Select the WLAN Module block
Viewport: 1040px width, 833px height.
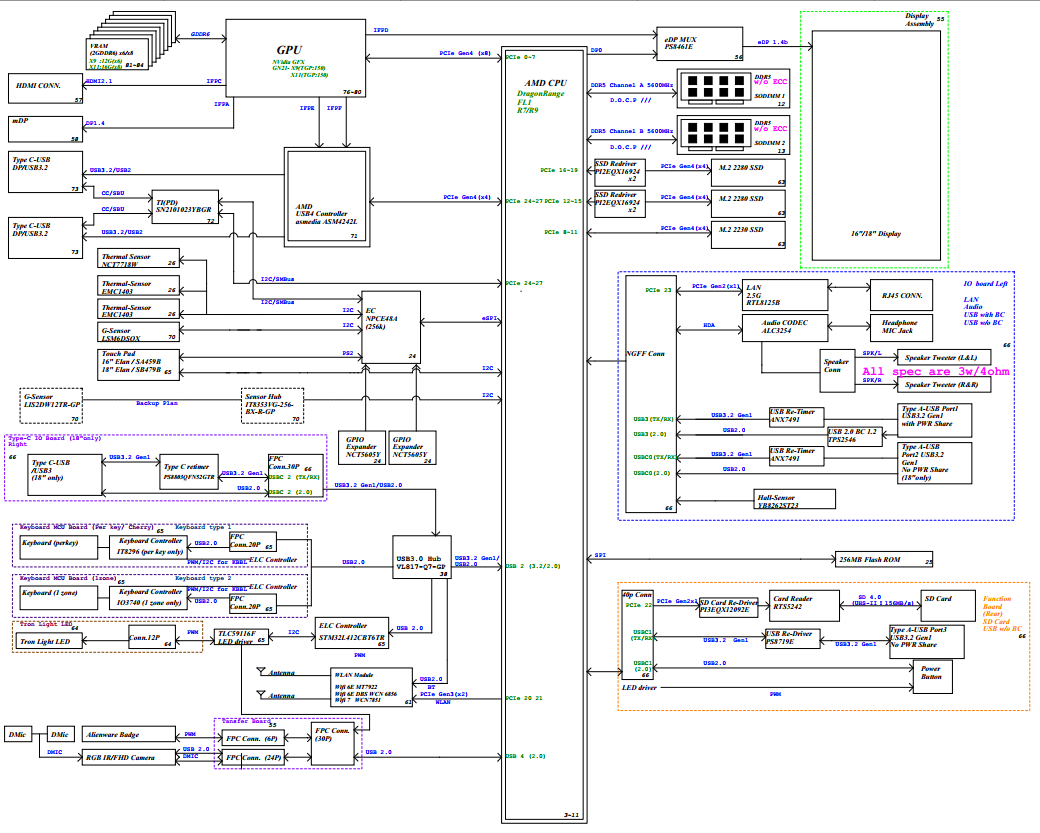coord(371,687)
